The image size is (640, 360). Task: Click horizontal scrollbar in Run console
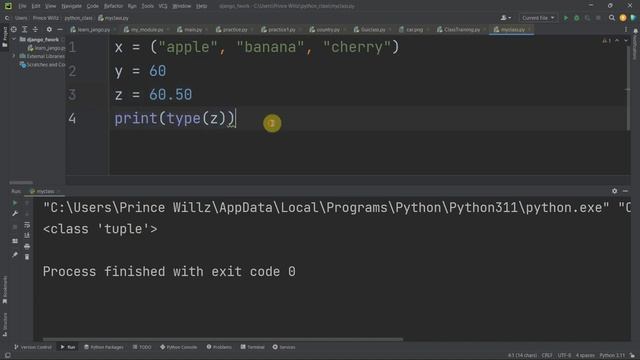tap(223, 339)
